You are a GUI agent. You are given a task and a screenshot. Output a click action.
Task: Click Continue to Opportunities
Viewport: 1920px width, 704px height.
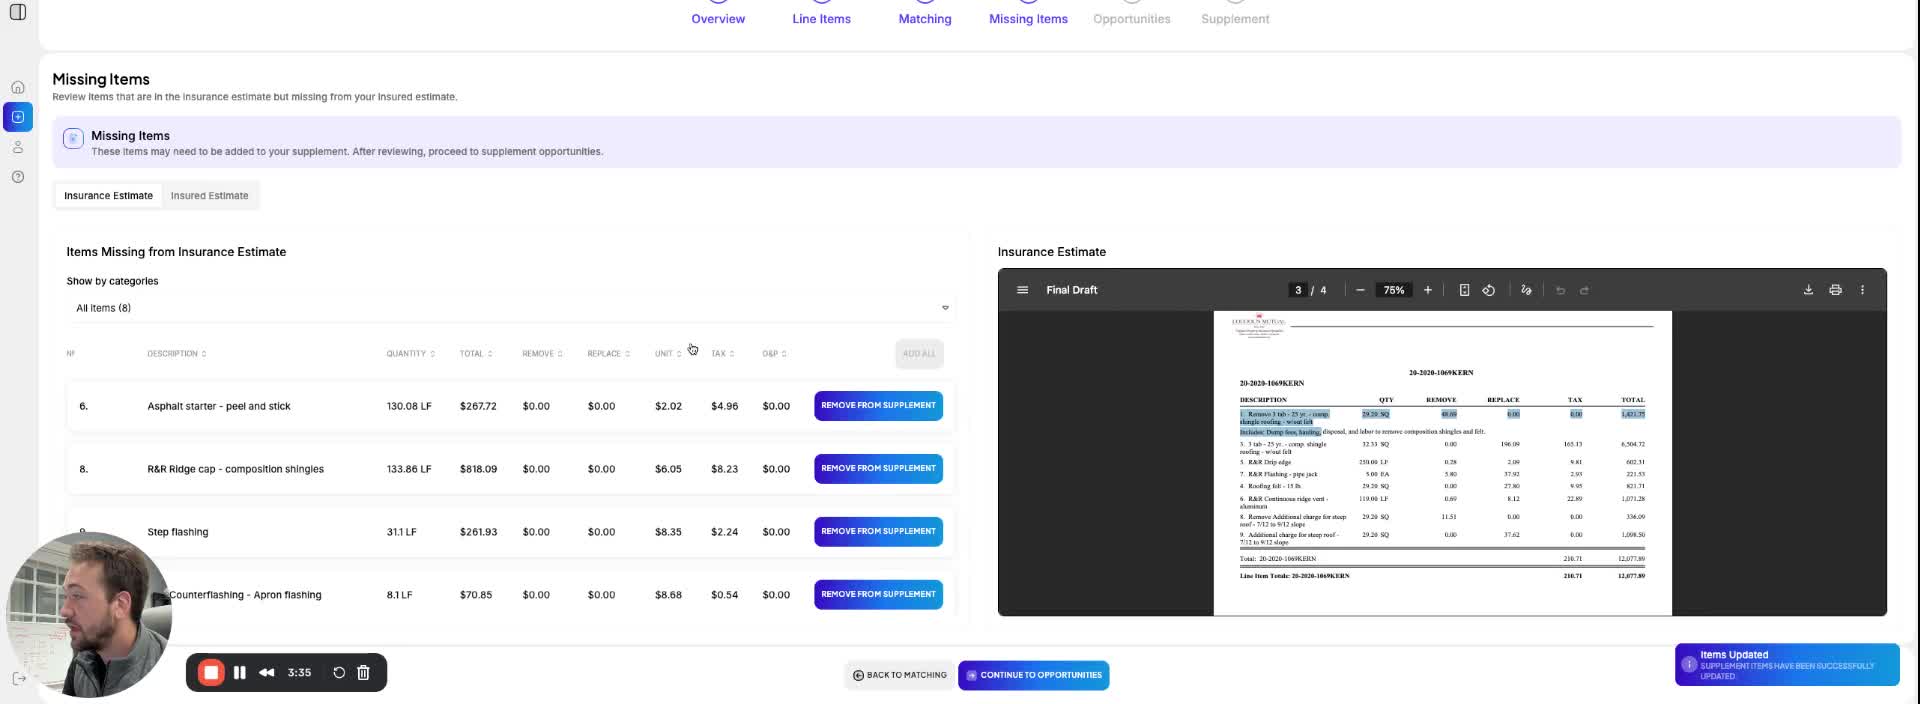click(x=1033, y=675)
